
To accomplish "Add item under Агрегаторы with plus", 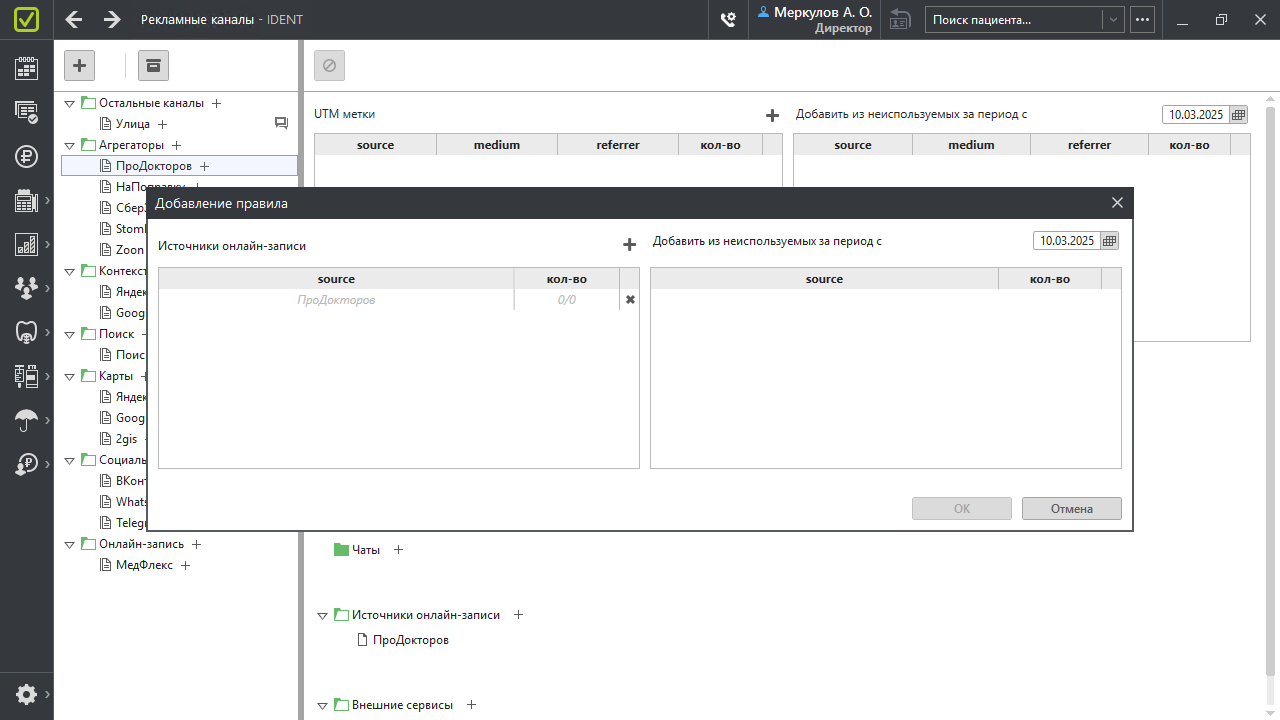I will click(177, 145).
